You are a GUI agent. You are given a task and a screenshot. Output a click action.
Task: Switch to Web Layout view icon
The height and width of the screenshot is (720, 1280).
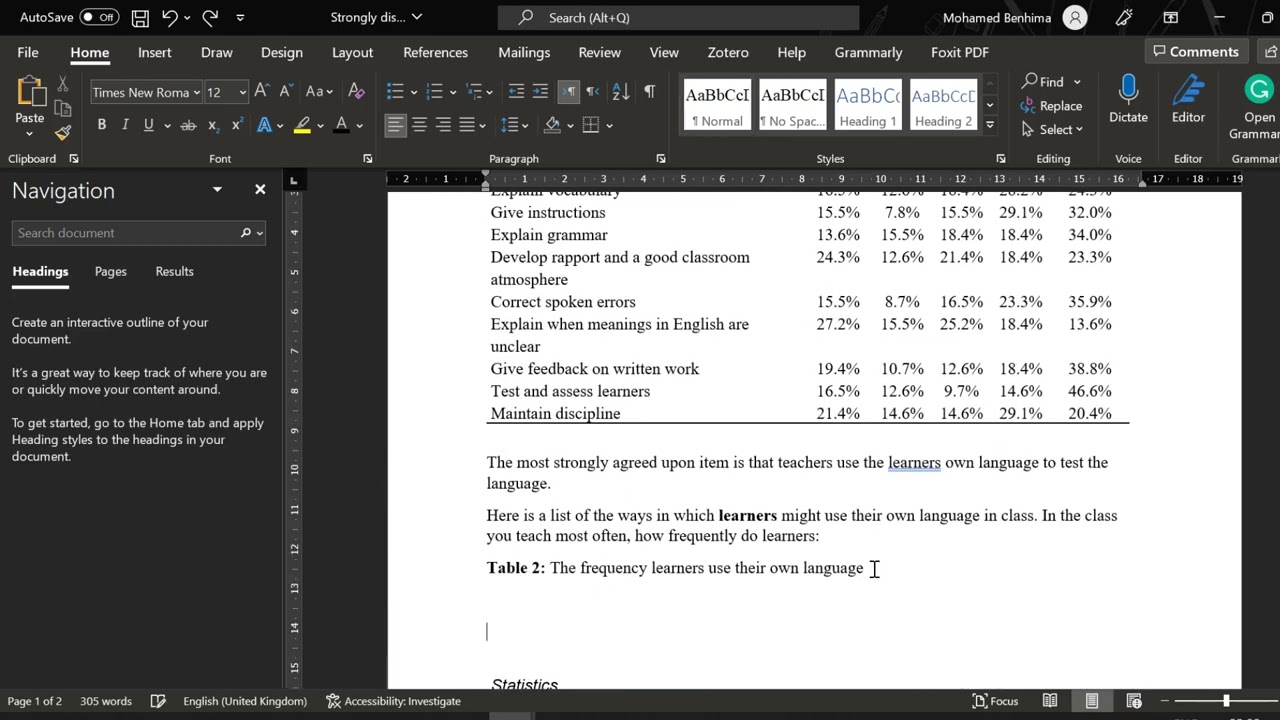pos(1134,701)
